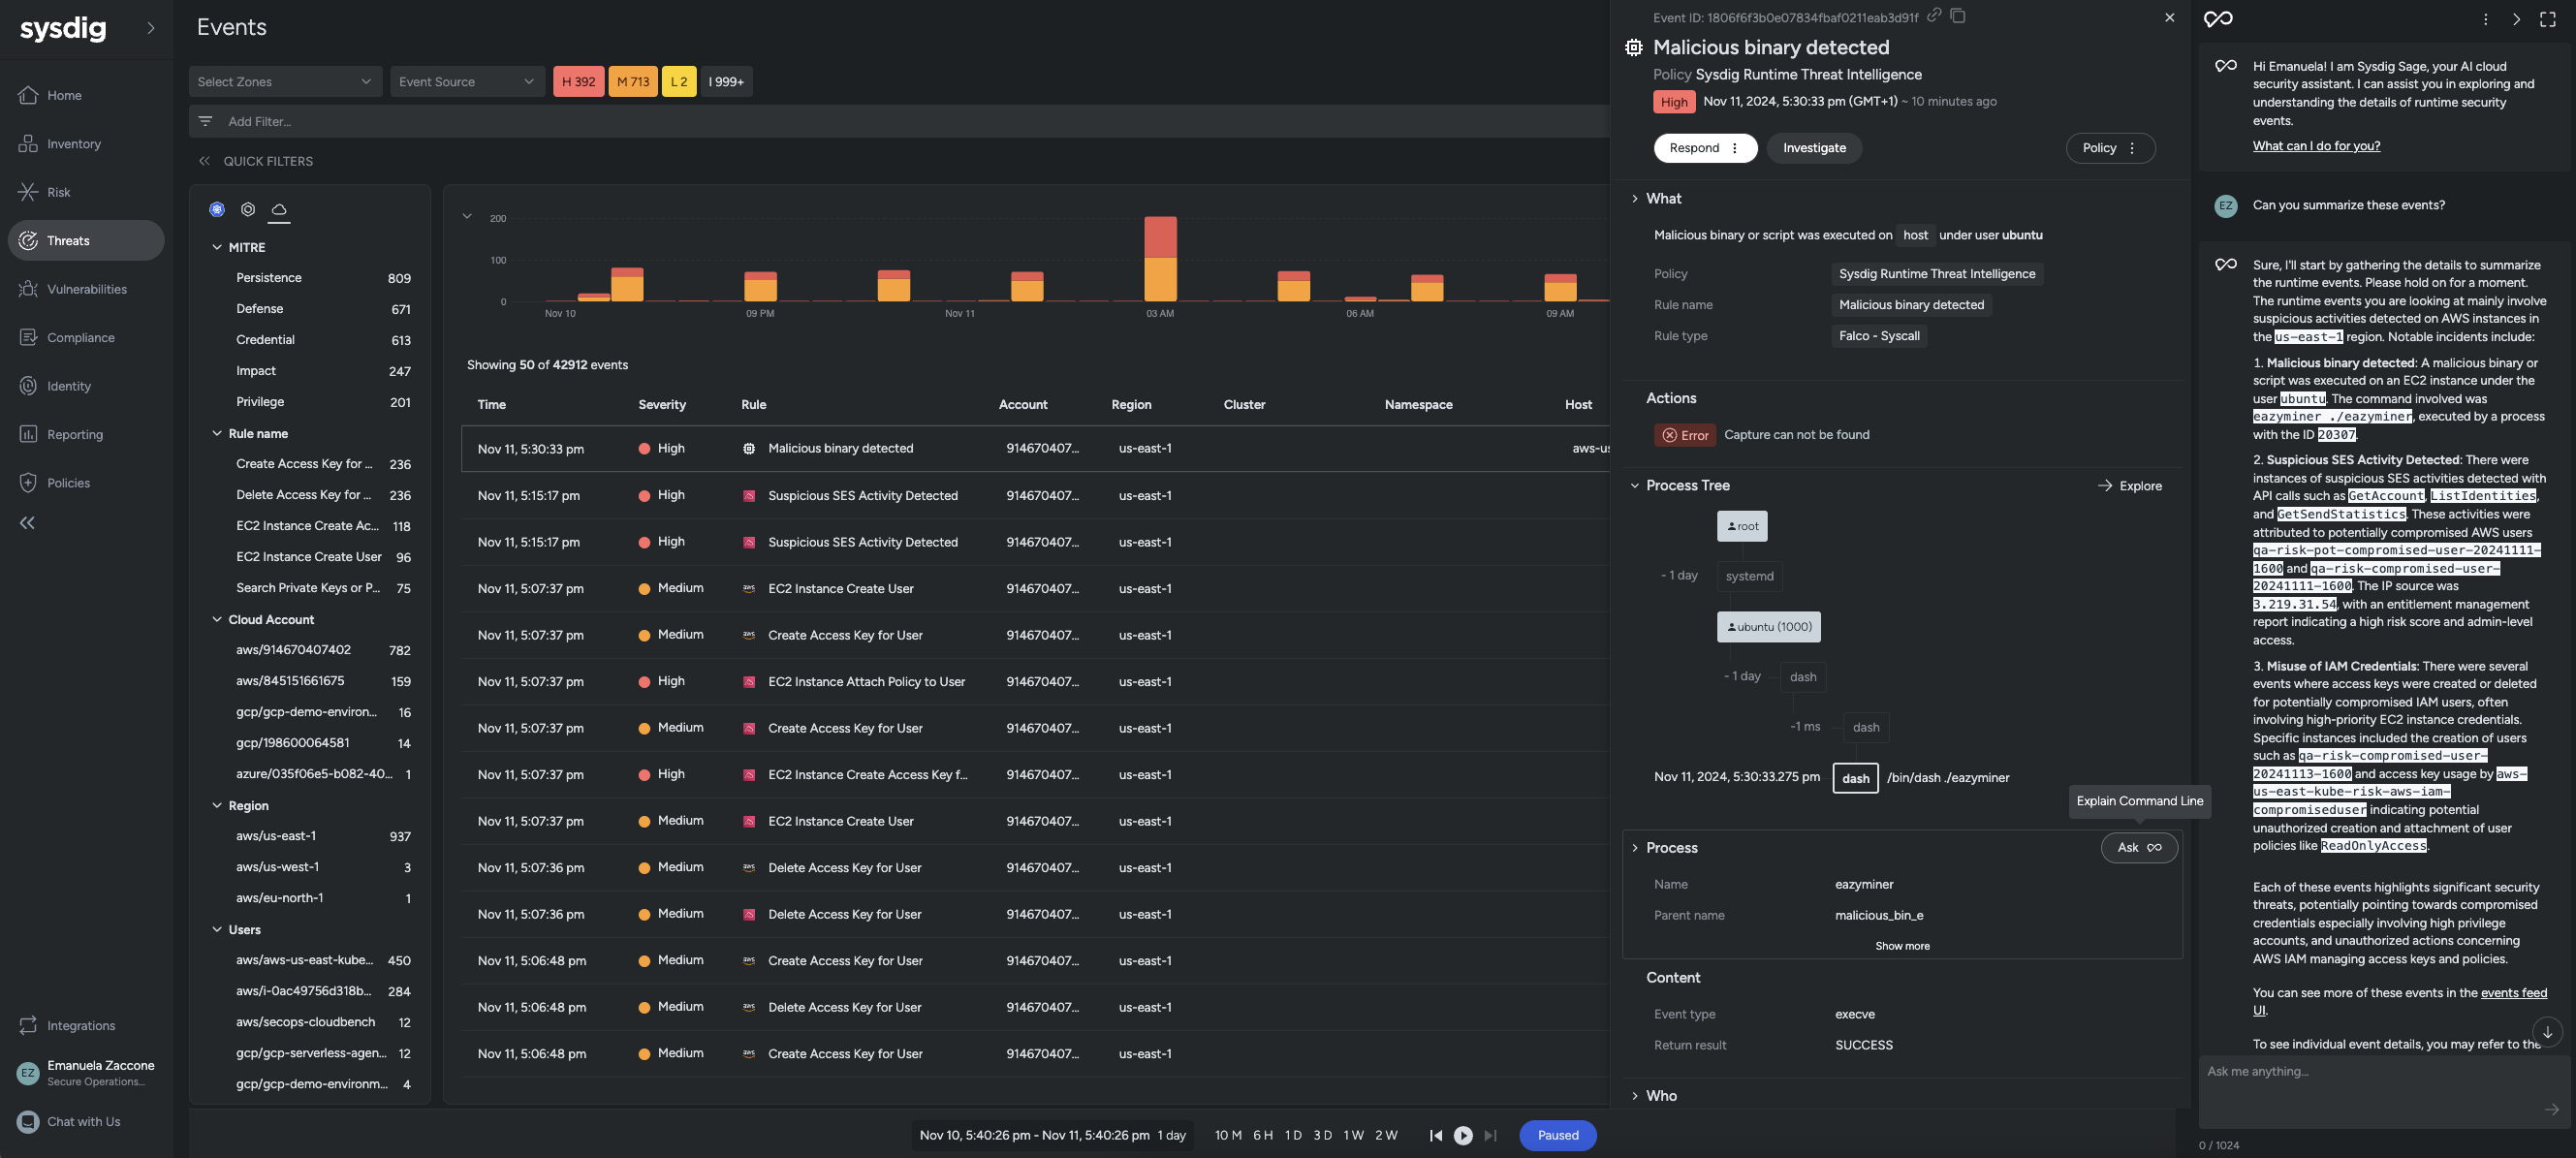The width and height of the screenshot is (2576, 1158).
Task: Click the Investigate button
Action: 1814,148
